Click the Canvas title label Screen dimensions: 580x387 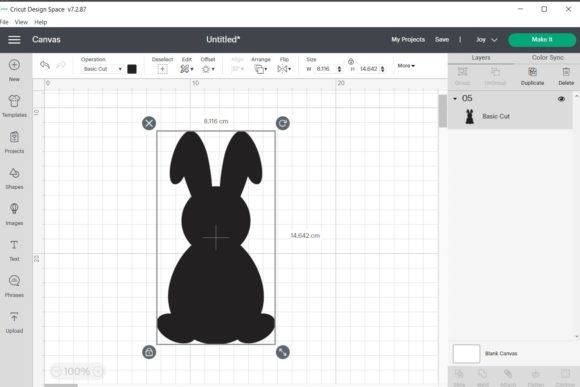46,40
